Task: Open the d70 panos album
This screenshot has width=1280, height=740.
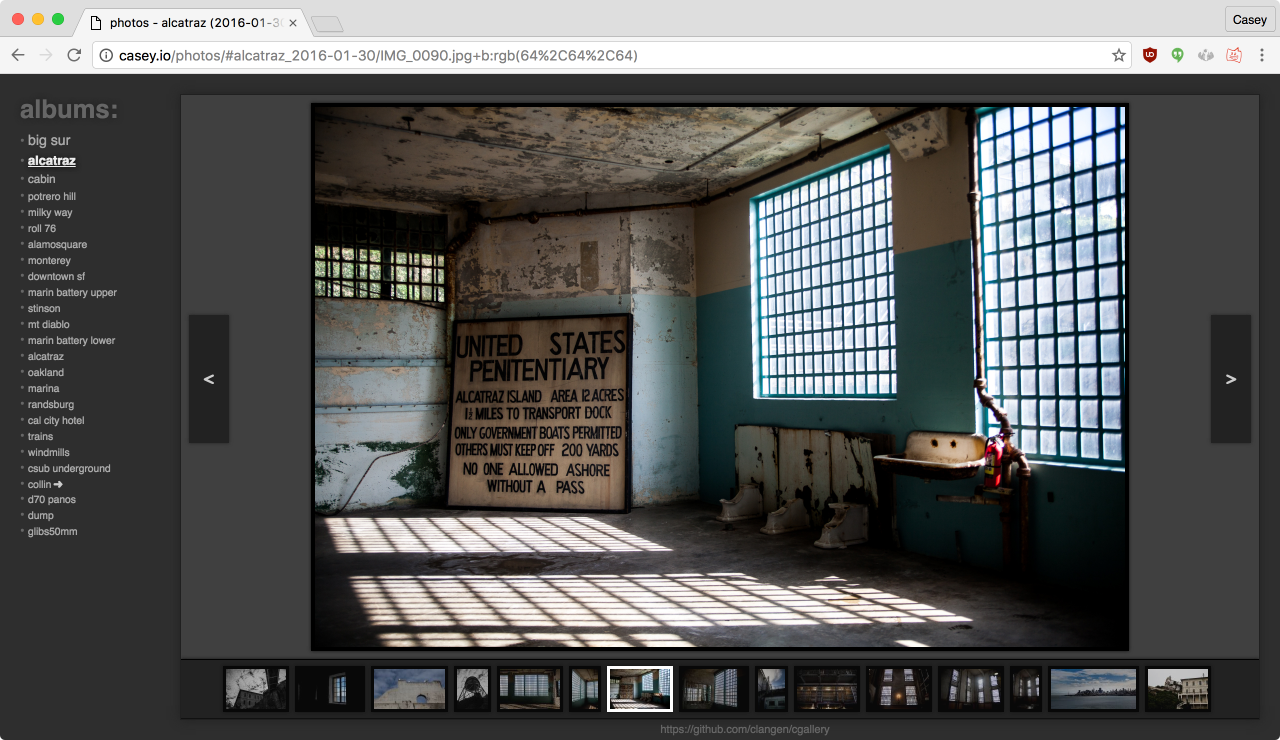Action: [x=52, y=499]
